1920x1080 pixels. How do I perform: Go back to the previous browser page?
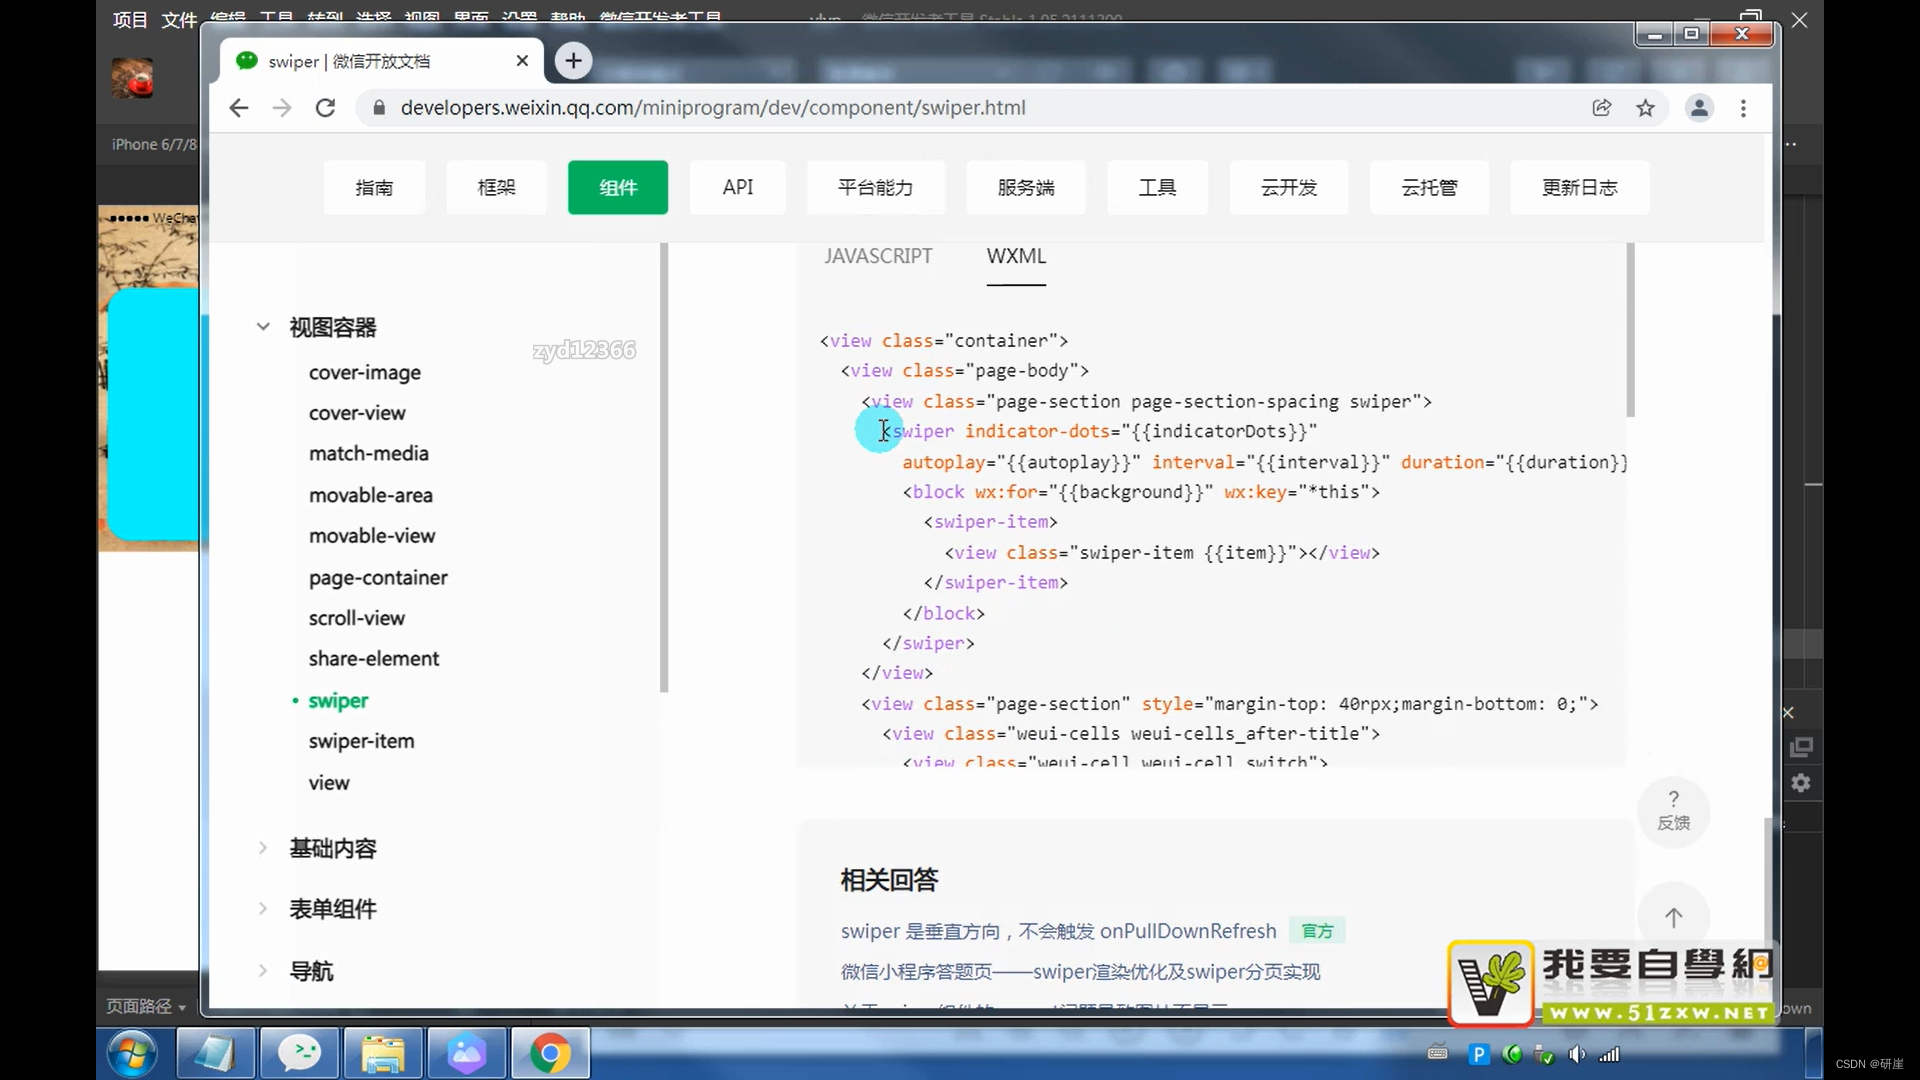pos(238,108)
